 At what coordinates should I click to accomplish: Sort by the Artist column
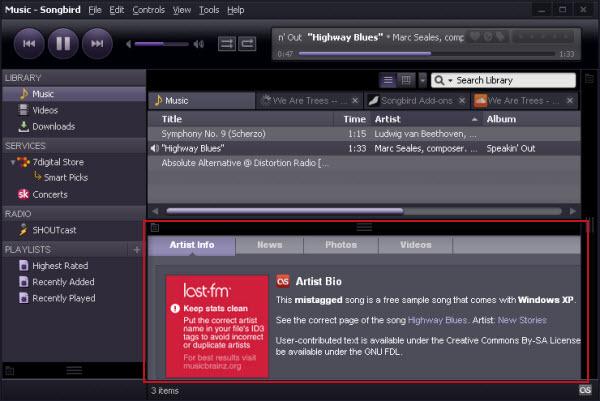point(427,119)
